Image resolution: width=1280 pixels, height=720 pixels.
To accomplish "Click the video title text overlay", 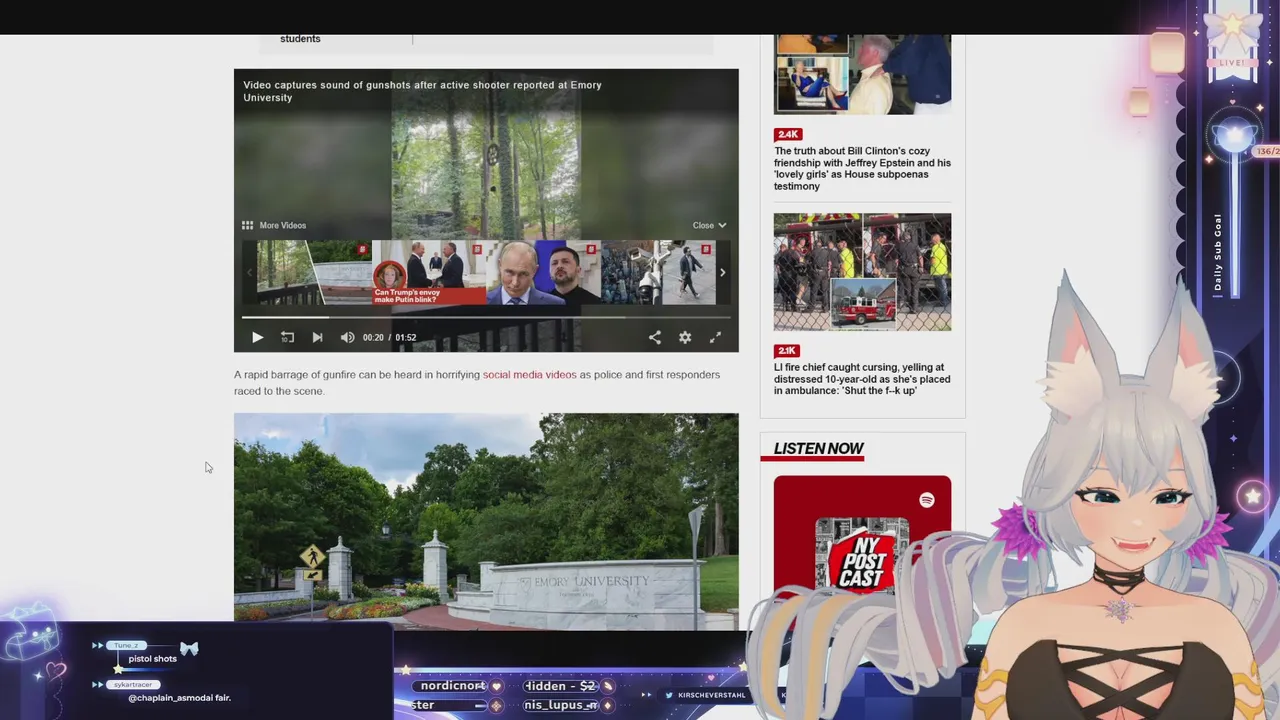I will (422, 91).
